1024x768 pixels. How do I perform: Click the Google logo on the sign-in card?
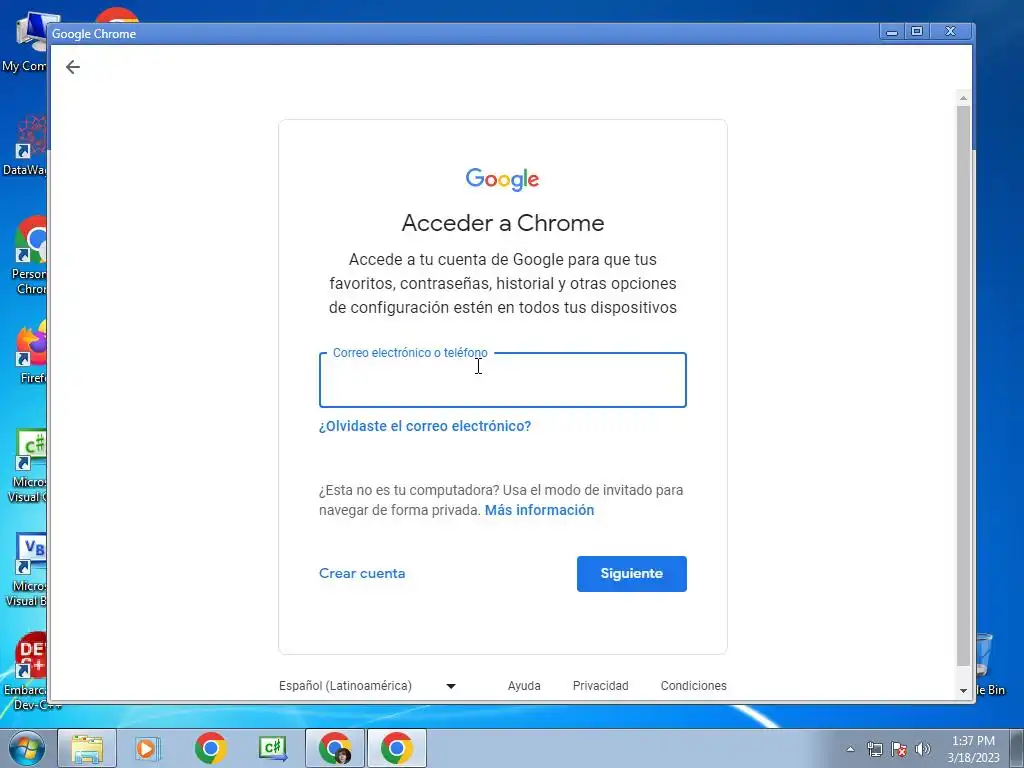(x=502, y=179)
